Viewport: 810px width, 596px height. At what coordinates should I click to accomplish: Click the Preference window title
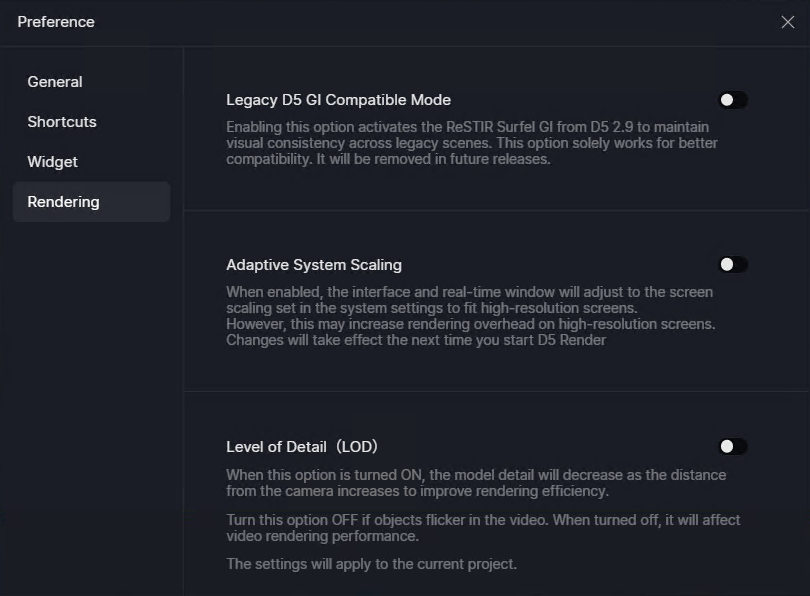(56, 22)
